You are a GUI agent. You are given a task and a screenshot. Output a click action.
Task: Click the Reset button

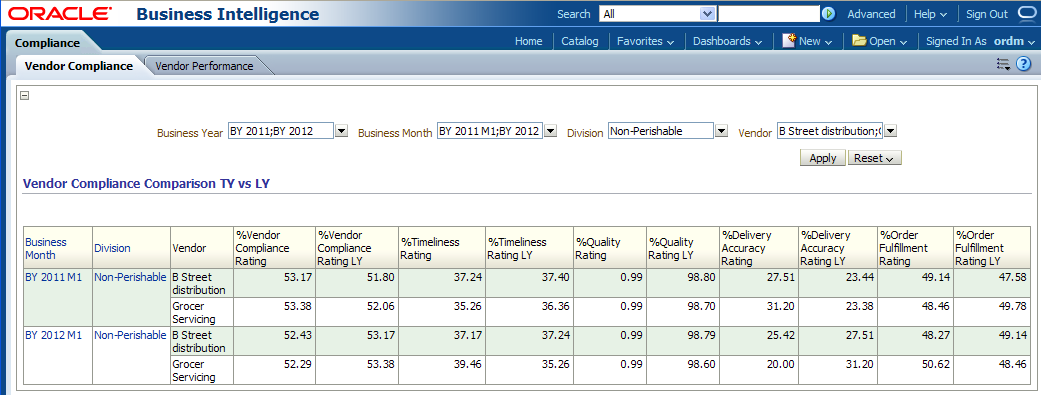[874, 159]
